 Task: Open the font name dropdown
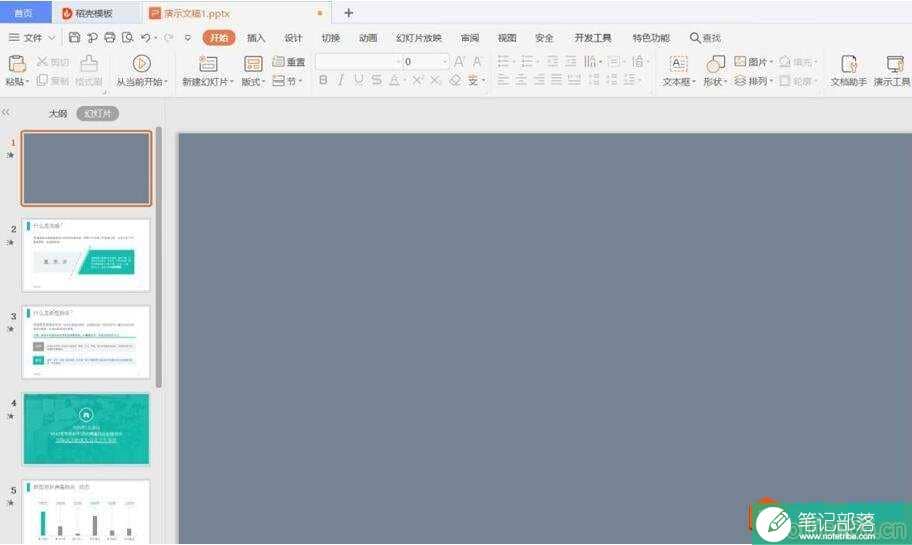399,62
